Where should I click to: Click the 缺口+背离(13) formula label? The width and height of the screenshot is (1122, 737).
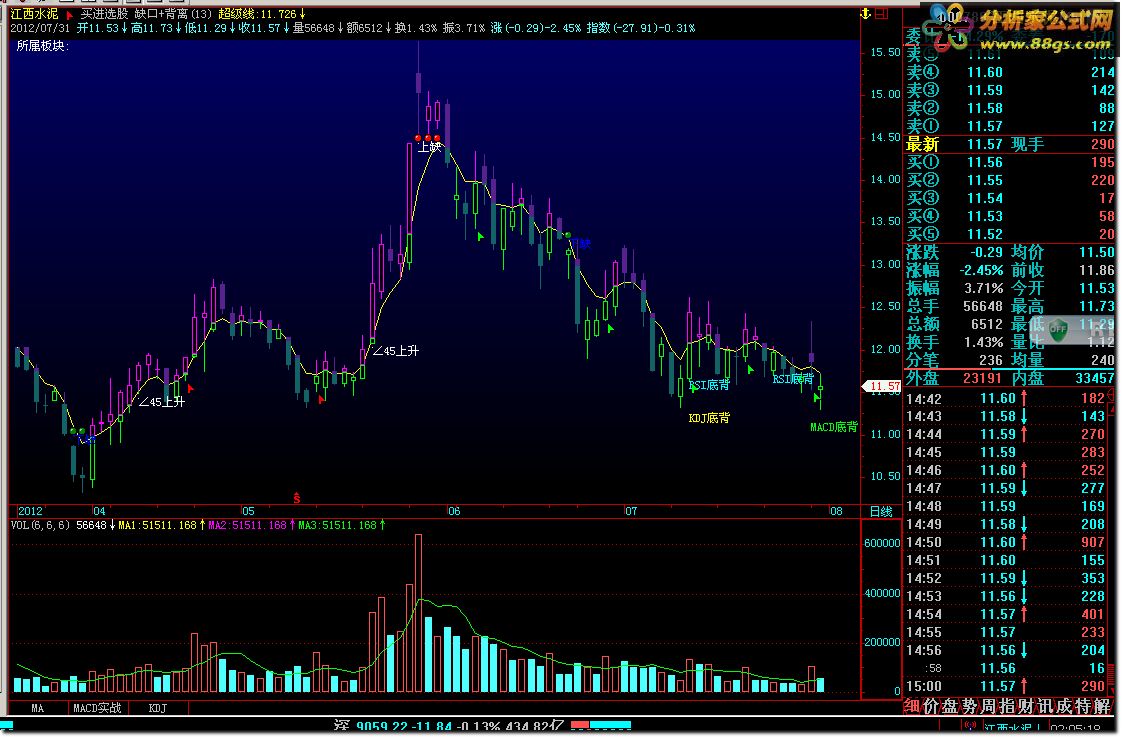pyautogui.click(x=174, y=14)
